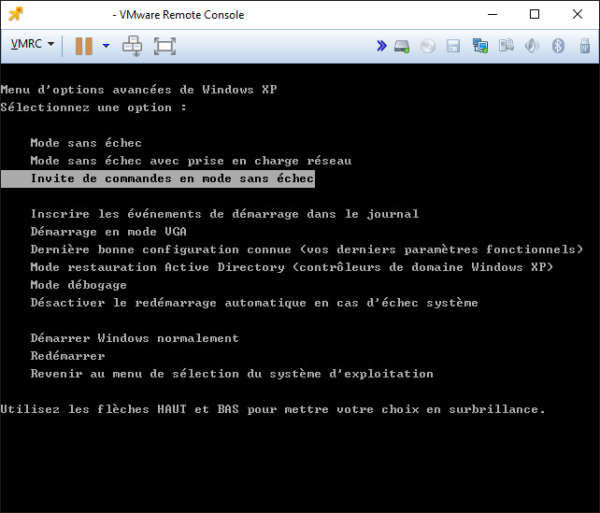600x513 pixels.
Task: Pause the virtual machine with the orange button
Action: (84, 46)
